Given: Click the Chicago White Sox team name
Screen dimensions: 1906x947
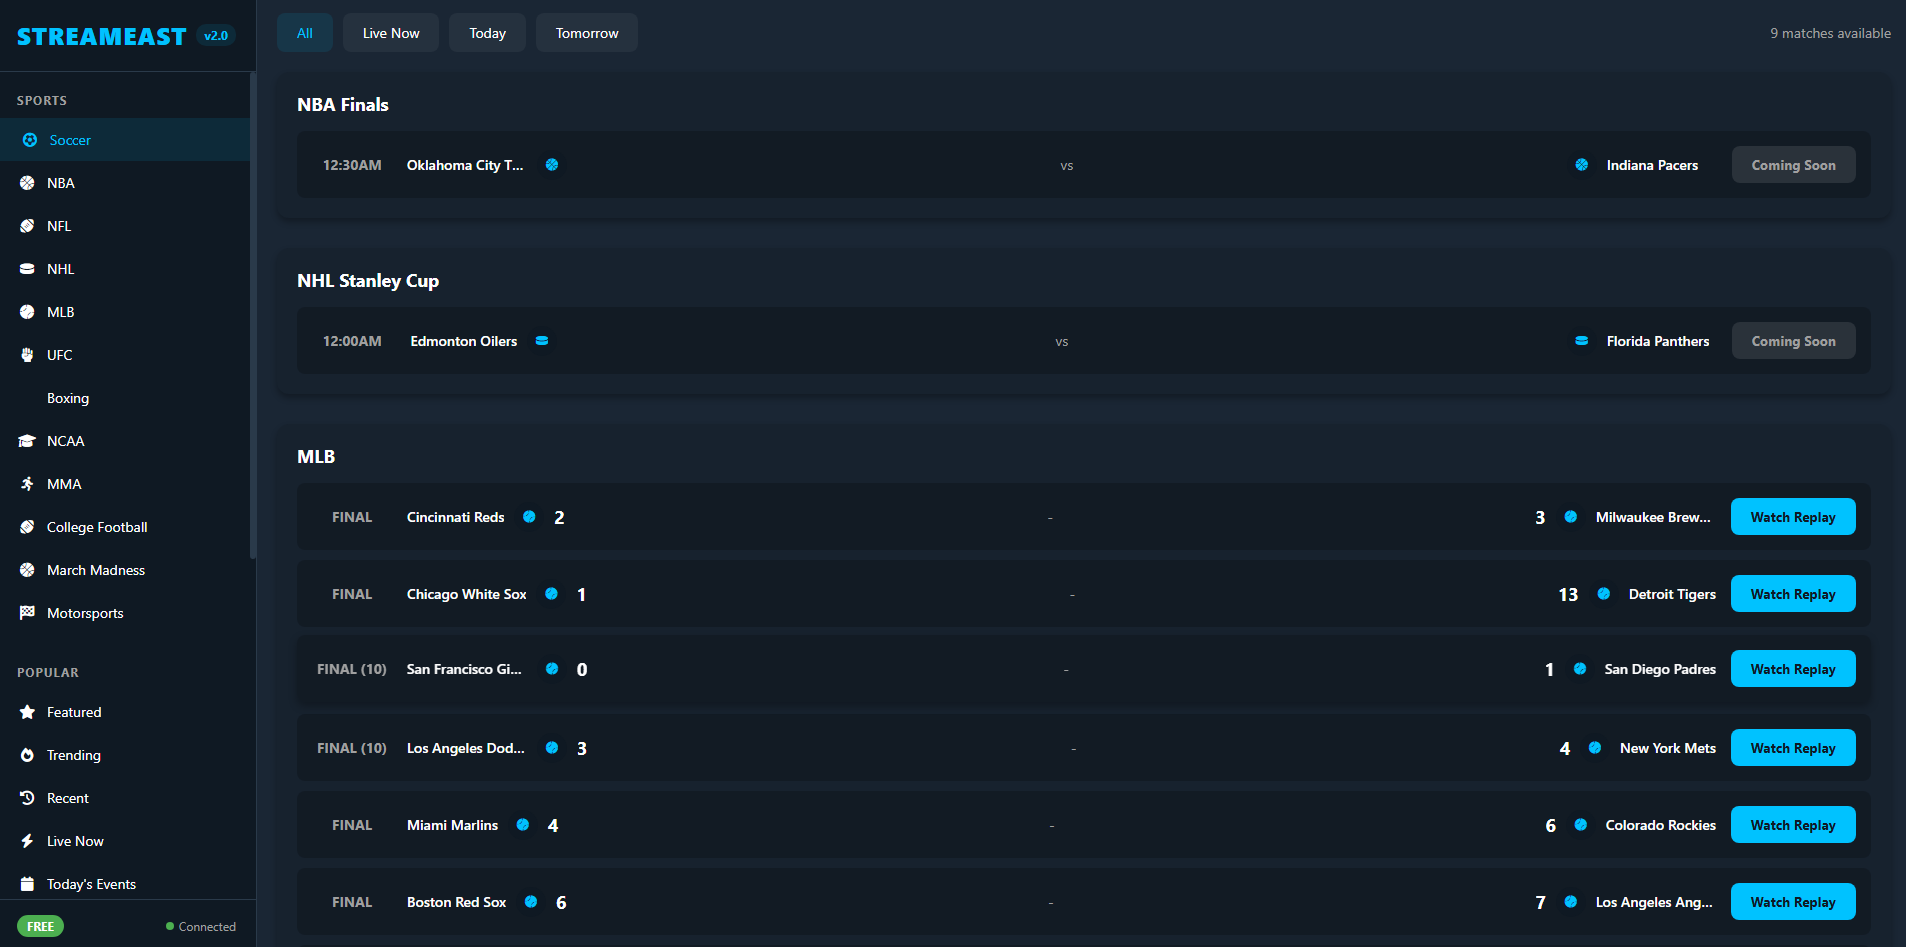Looking at the screenshot, I should 466,594.
